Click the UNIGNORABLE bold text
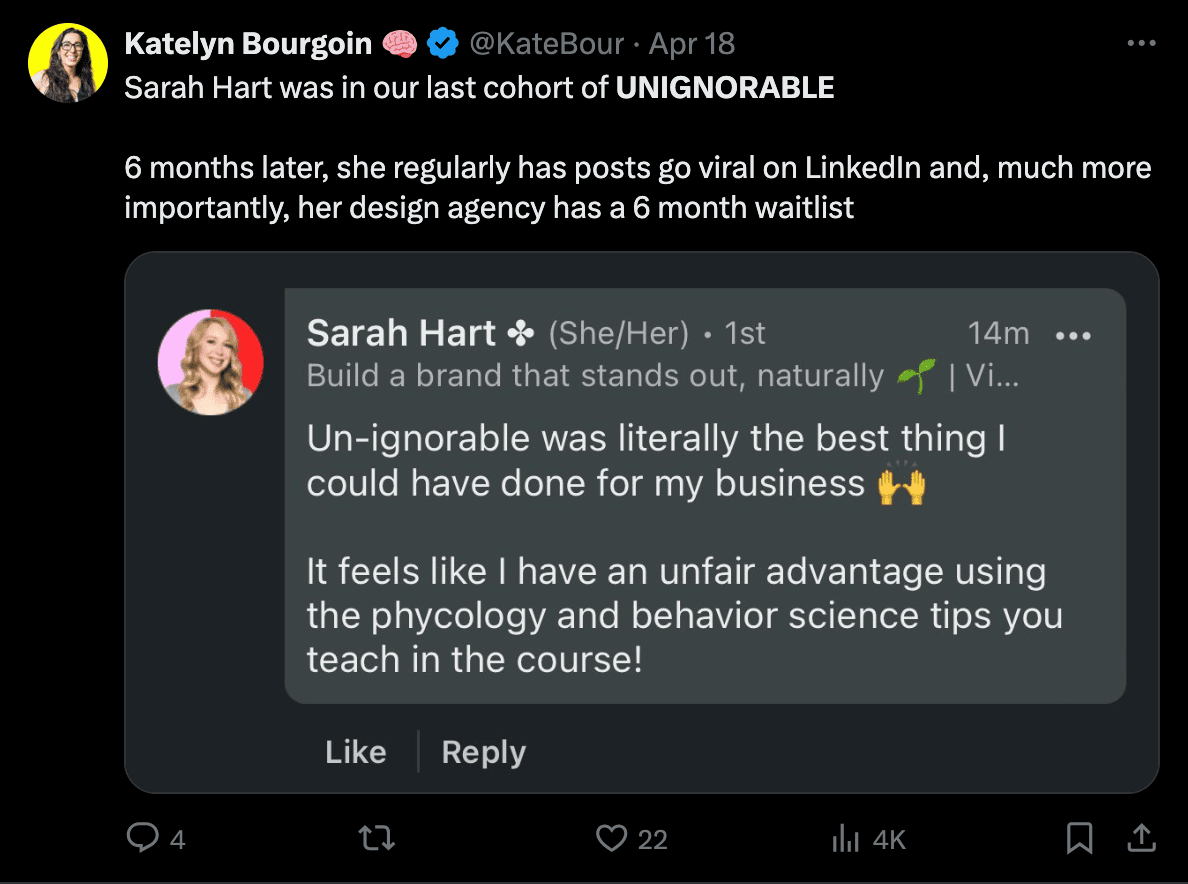 click(x=725, y=87)
